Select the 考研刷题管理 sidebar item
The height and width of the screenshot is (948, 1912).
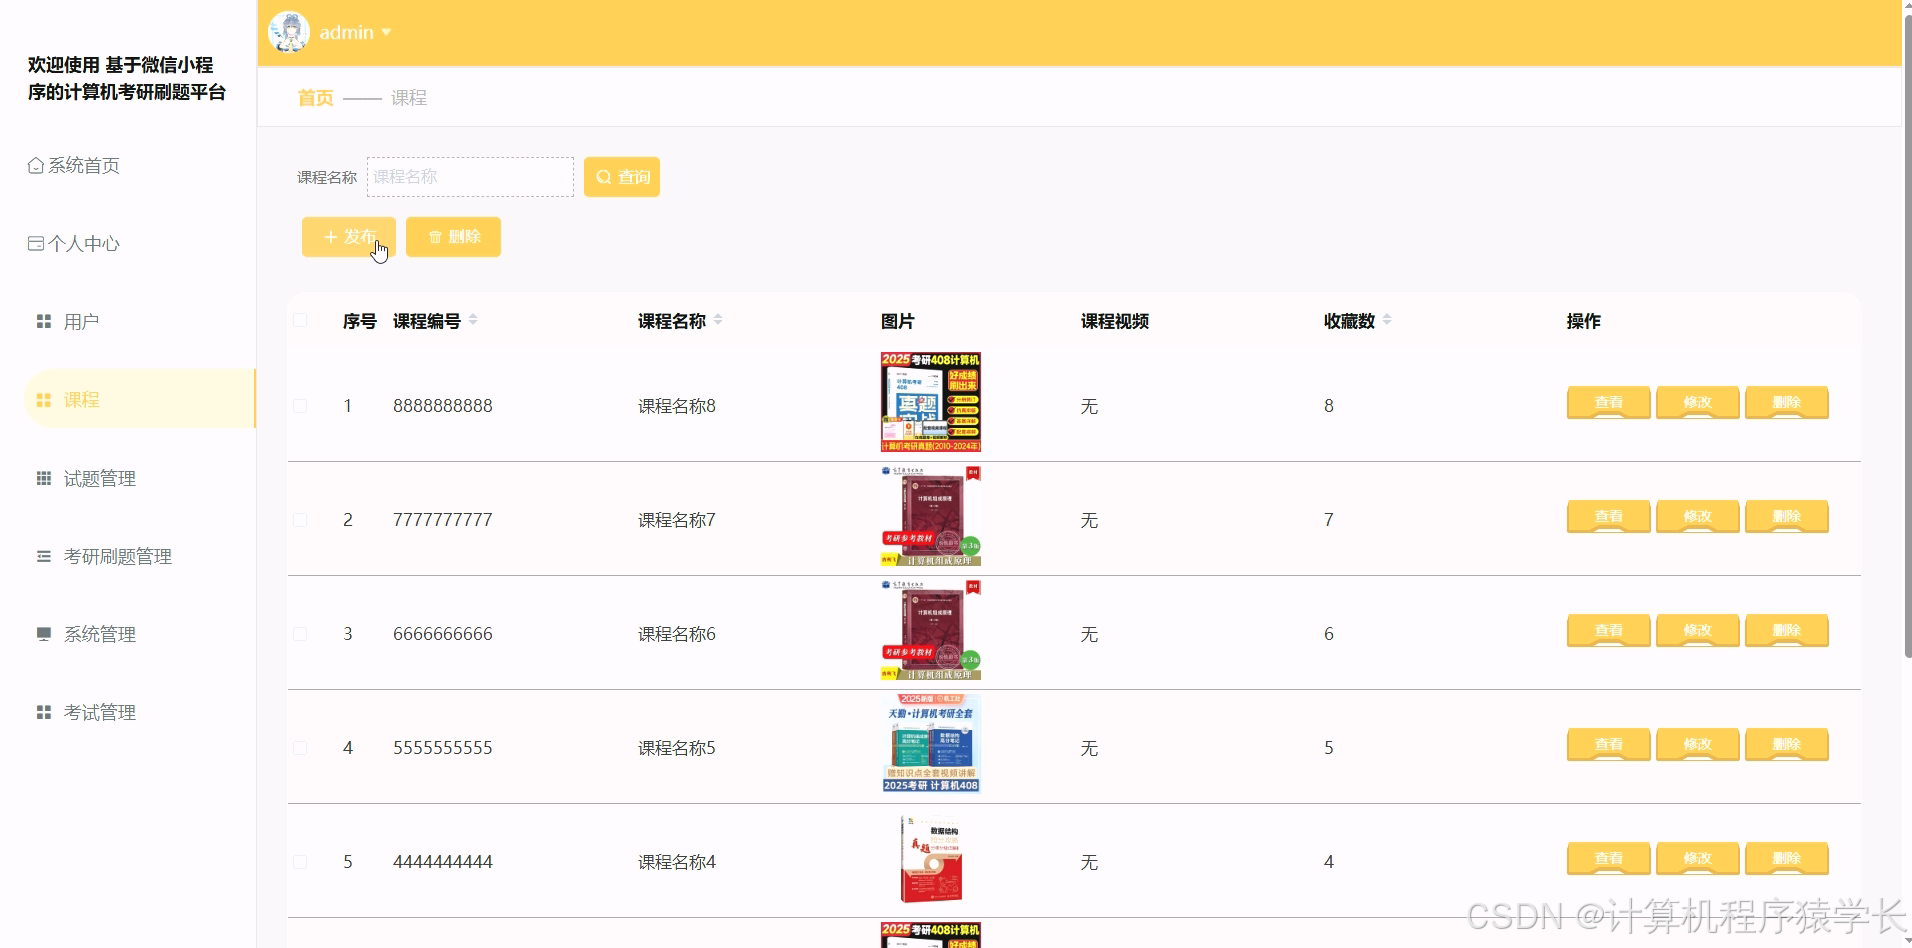[x=118, y=556]
